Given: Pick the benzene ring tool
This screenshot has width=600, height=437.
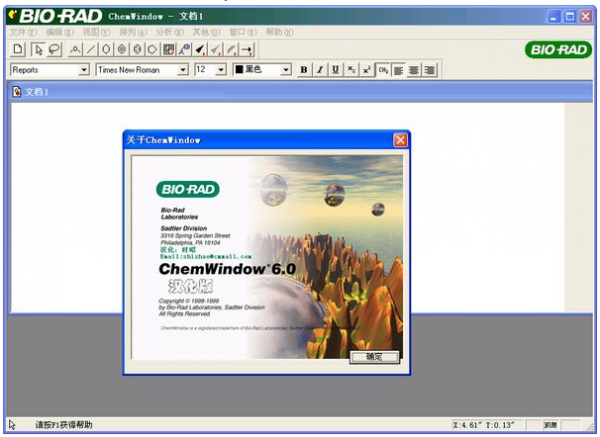Looking at the screenshot, I should tap(122, 49).
